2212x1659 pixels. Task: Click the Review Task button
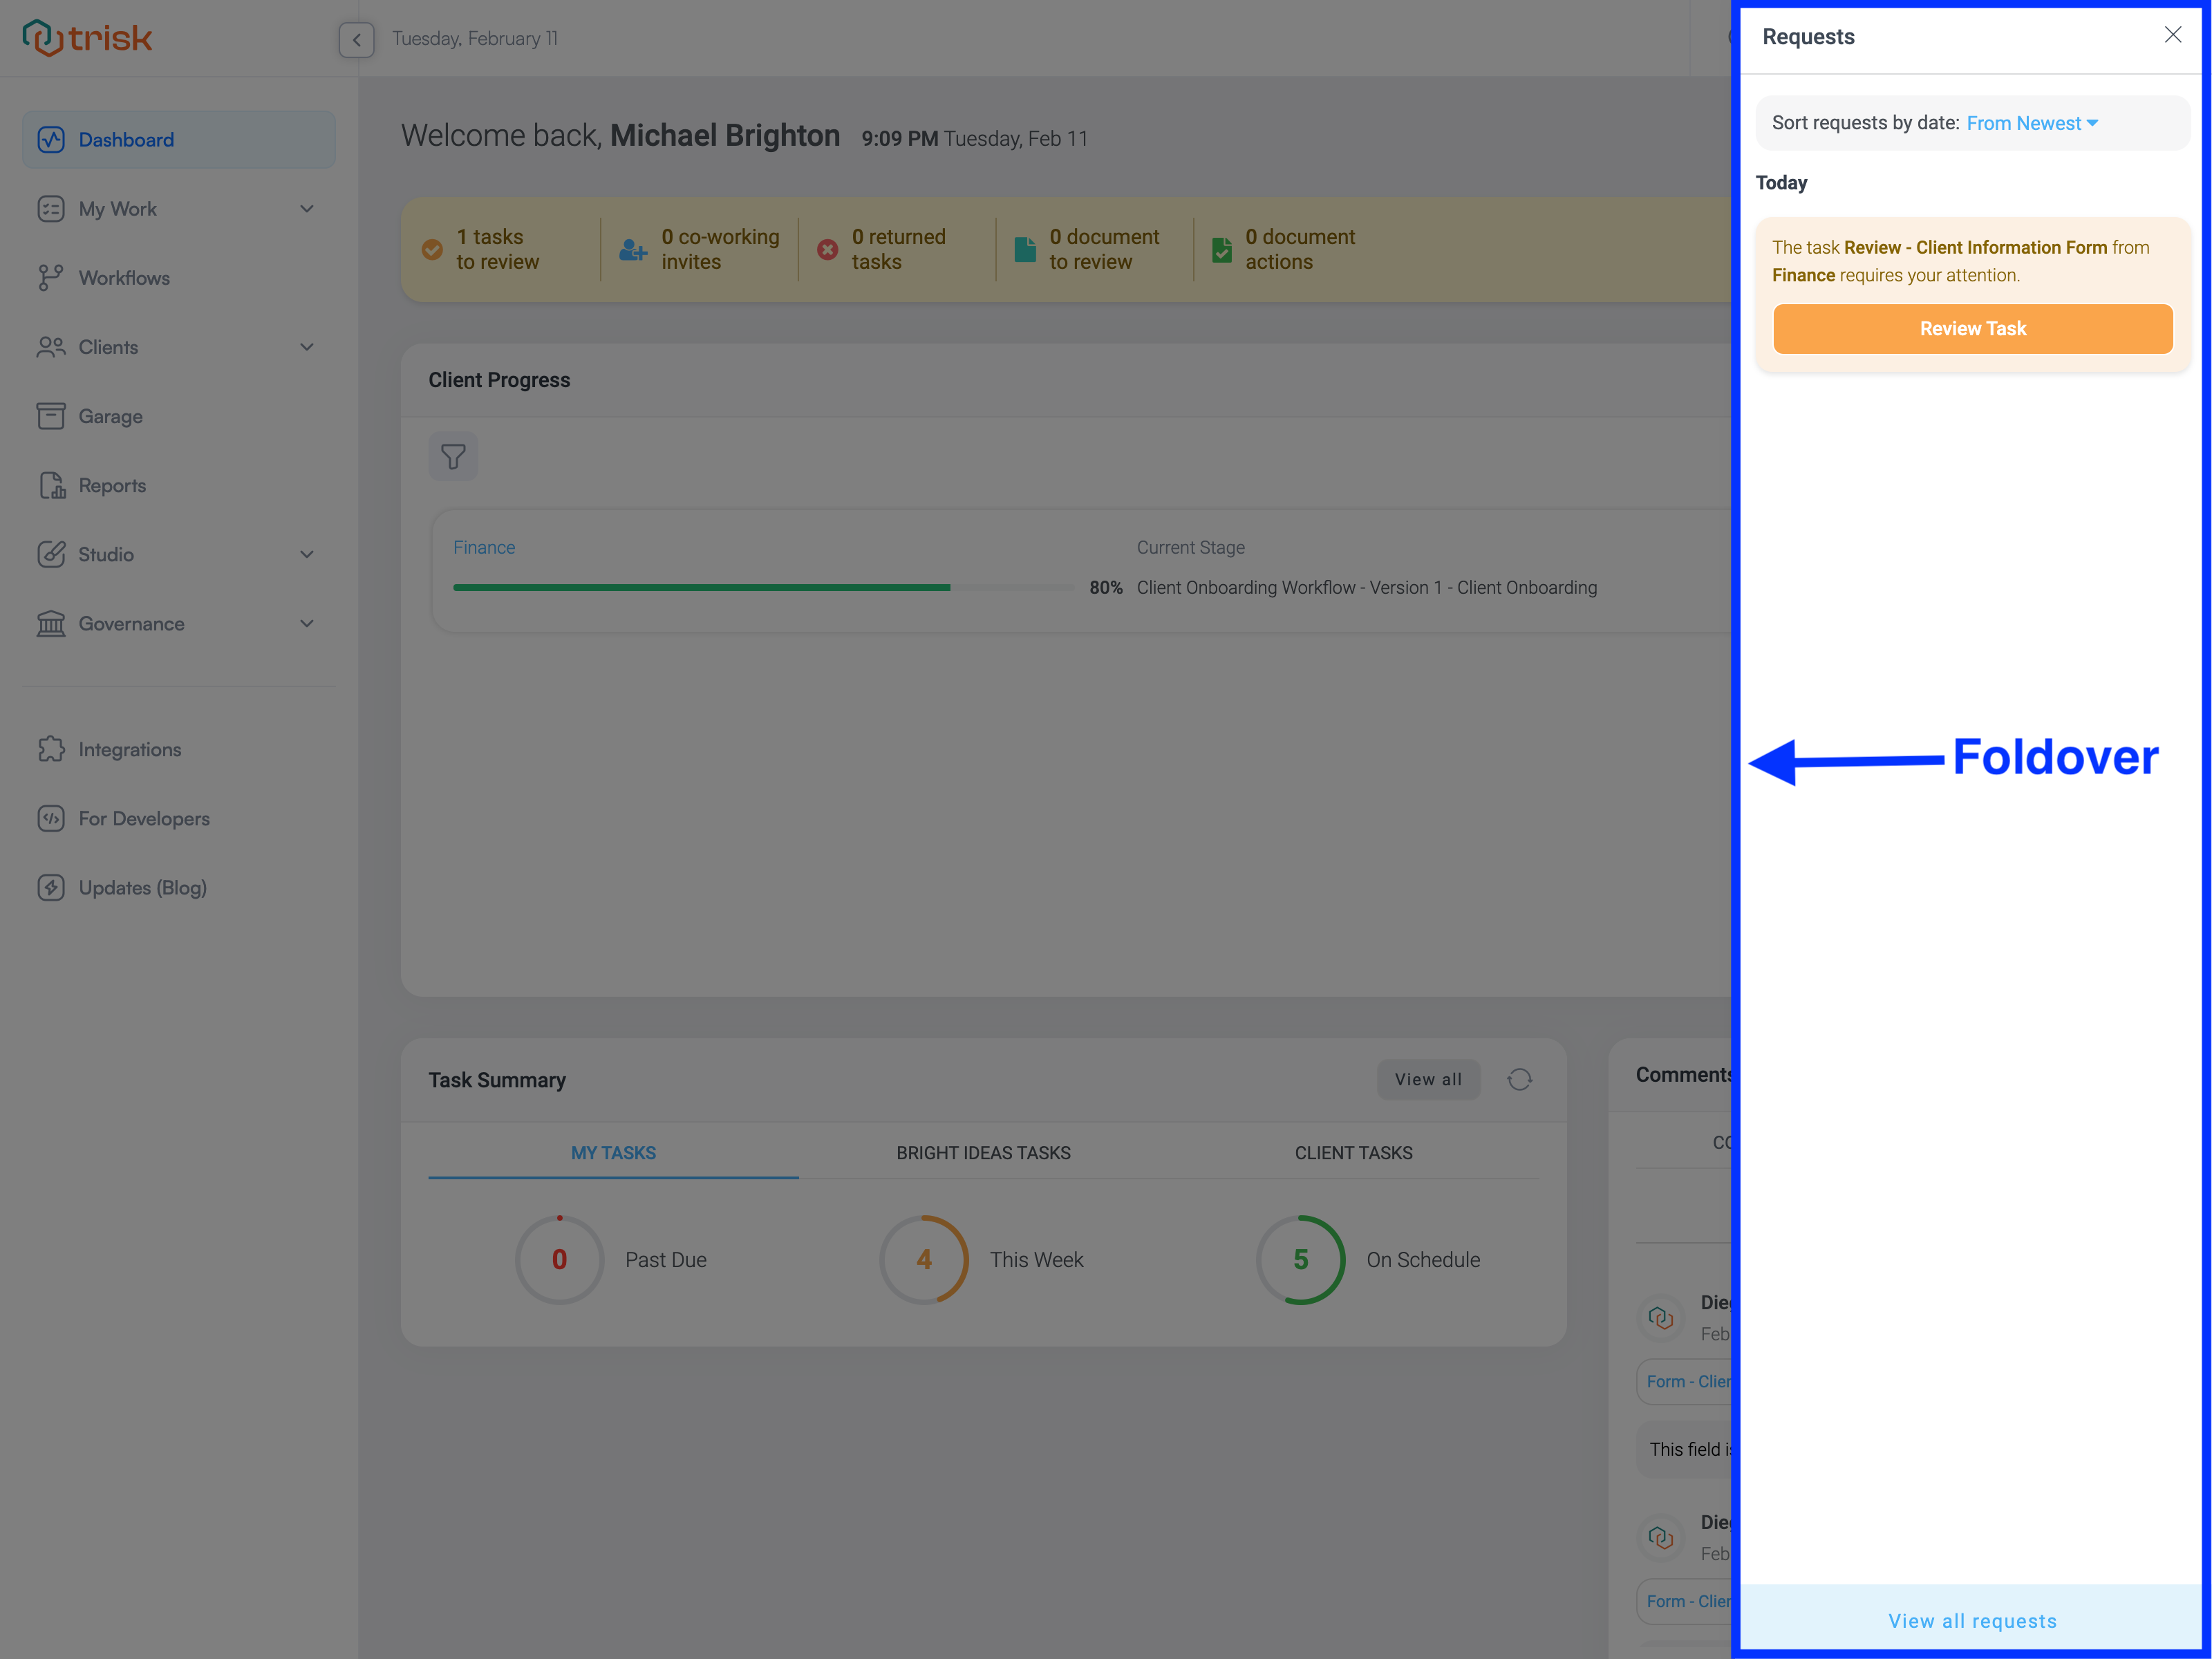1972,329
